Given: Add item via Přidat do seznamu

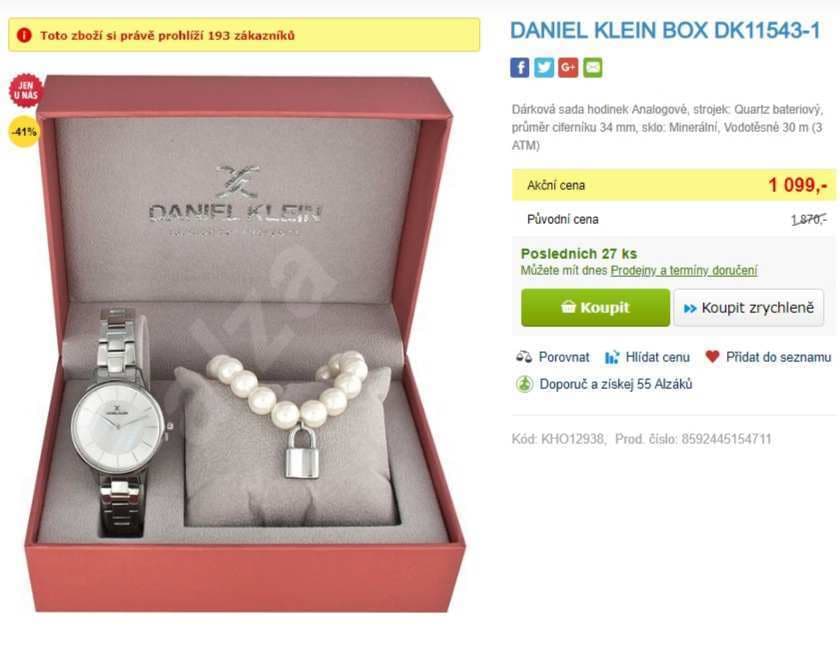Looking at the screenshot, I should tap(778, 357).
